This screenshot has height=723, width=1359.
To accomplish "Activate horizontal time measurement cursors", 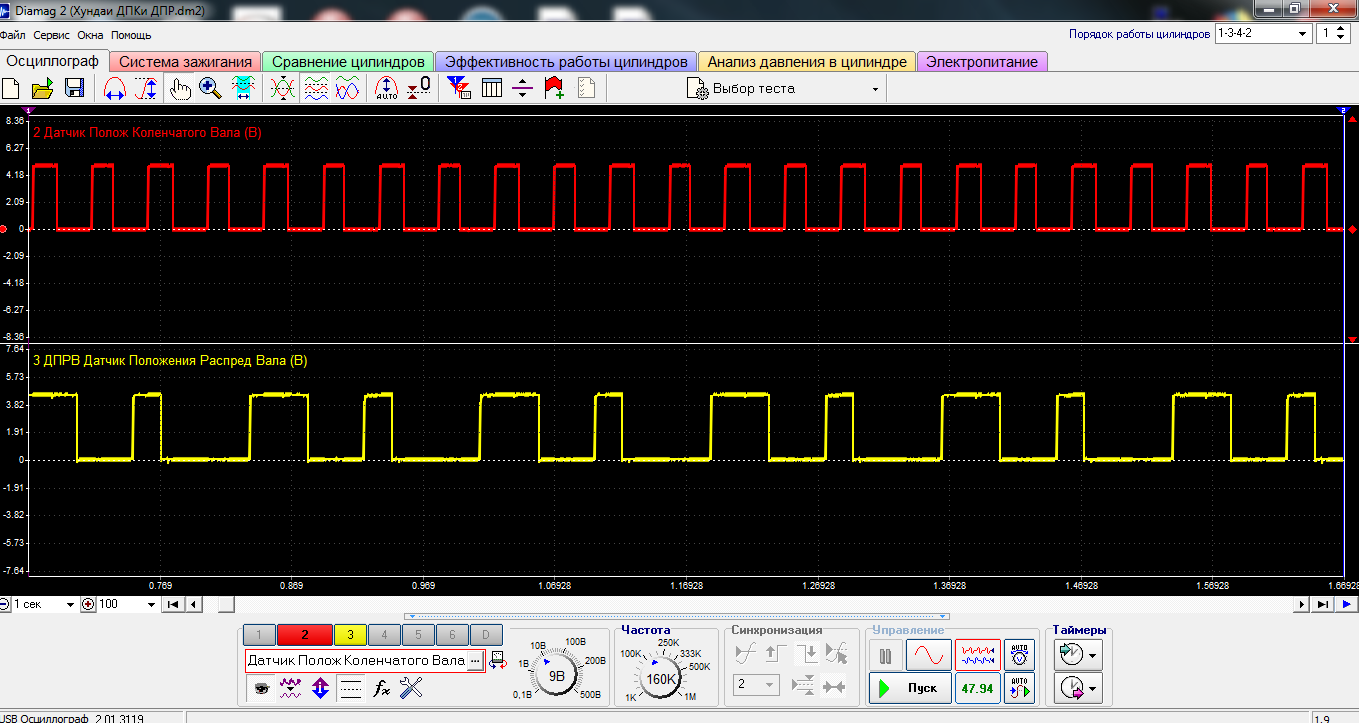I will (115, 88).
